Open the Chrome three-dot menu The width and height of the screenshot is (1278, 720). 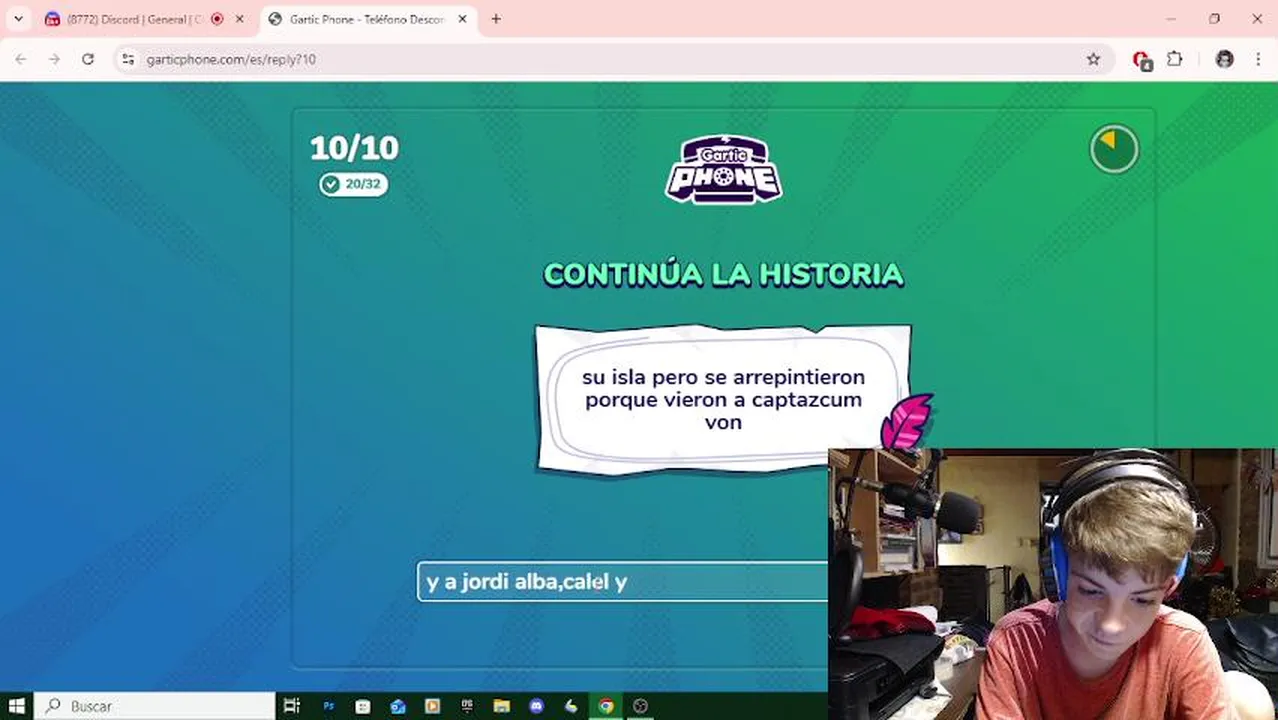click(1258, 59)
